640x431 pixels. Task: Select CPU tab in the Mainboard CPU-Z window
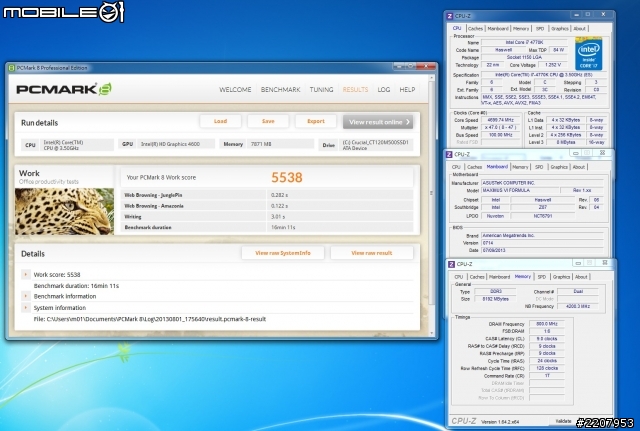point(456,167)
